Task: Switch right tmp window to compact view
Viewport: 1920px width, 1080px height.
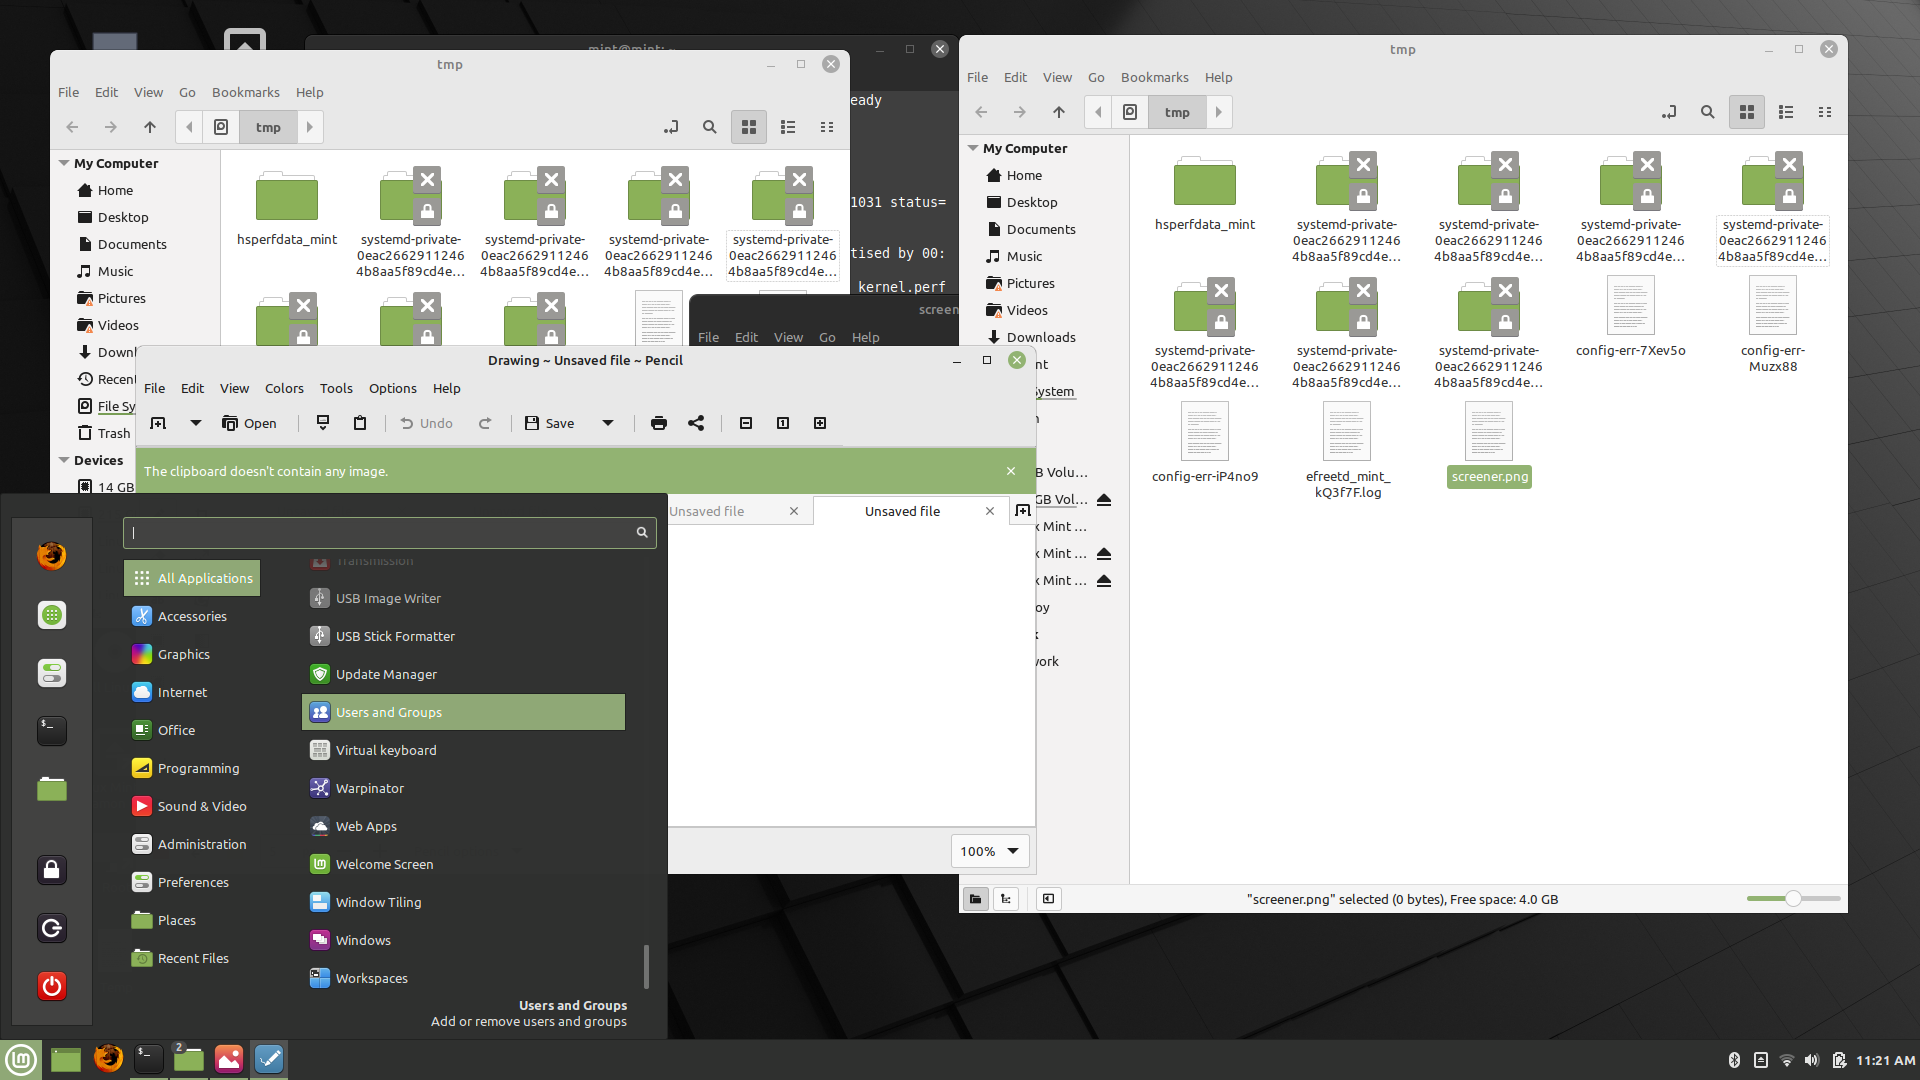Action: (1825, 112)
